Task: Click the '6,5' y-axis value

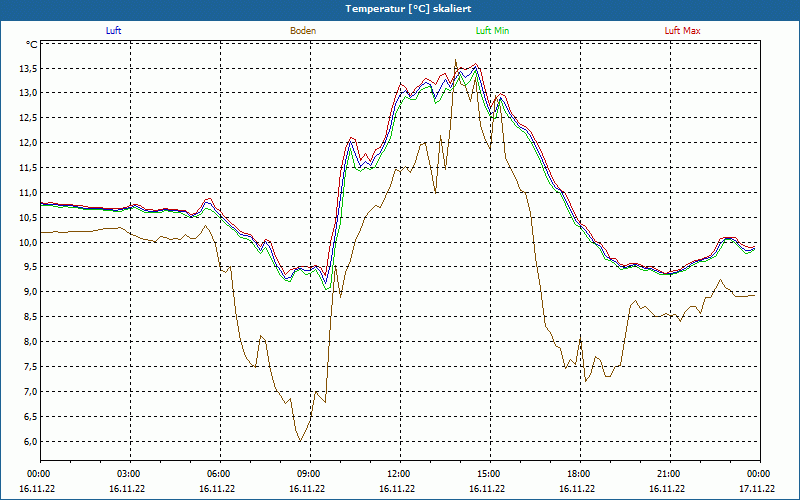Action: [30, 417]
